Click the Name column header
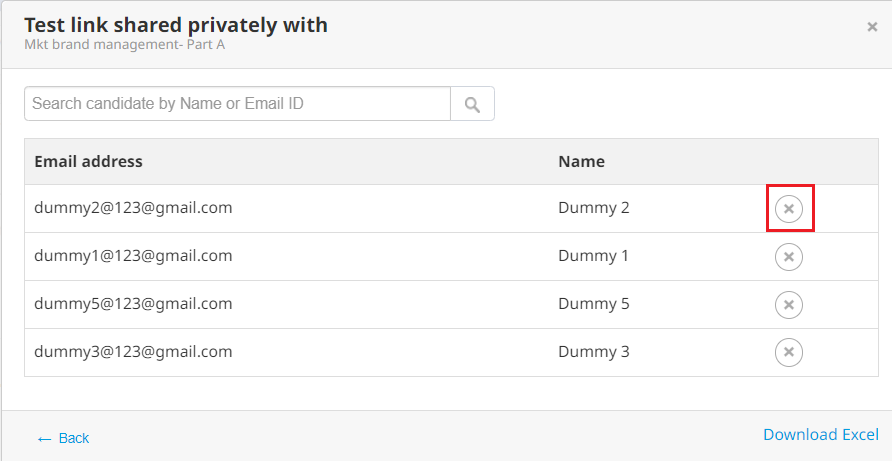The image size is (892, 461). pos(581,161)
